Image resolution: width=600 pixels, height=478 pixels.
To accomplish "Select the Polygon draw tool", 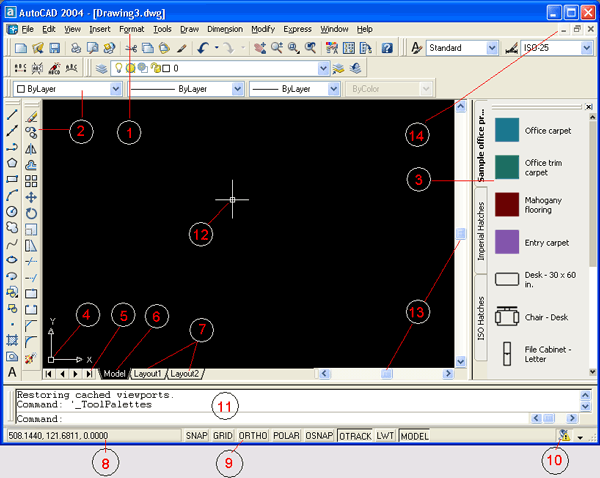I will click(12, 163).
